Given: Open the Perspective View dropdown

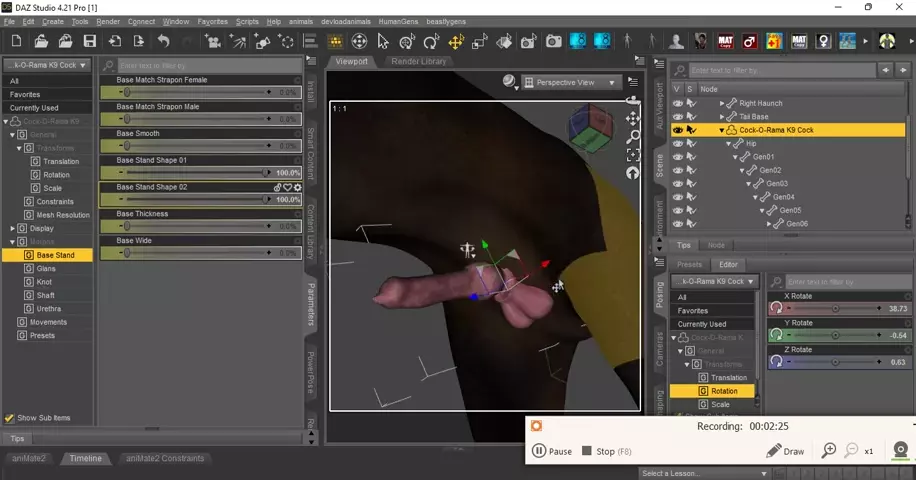Looking at the screenshot, I should click(575, 82).
